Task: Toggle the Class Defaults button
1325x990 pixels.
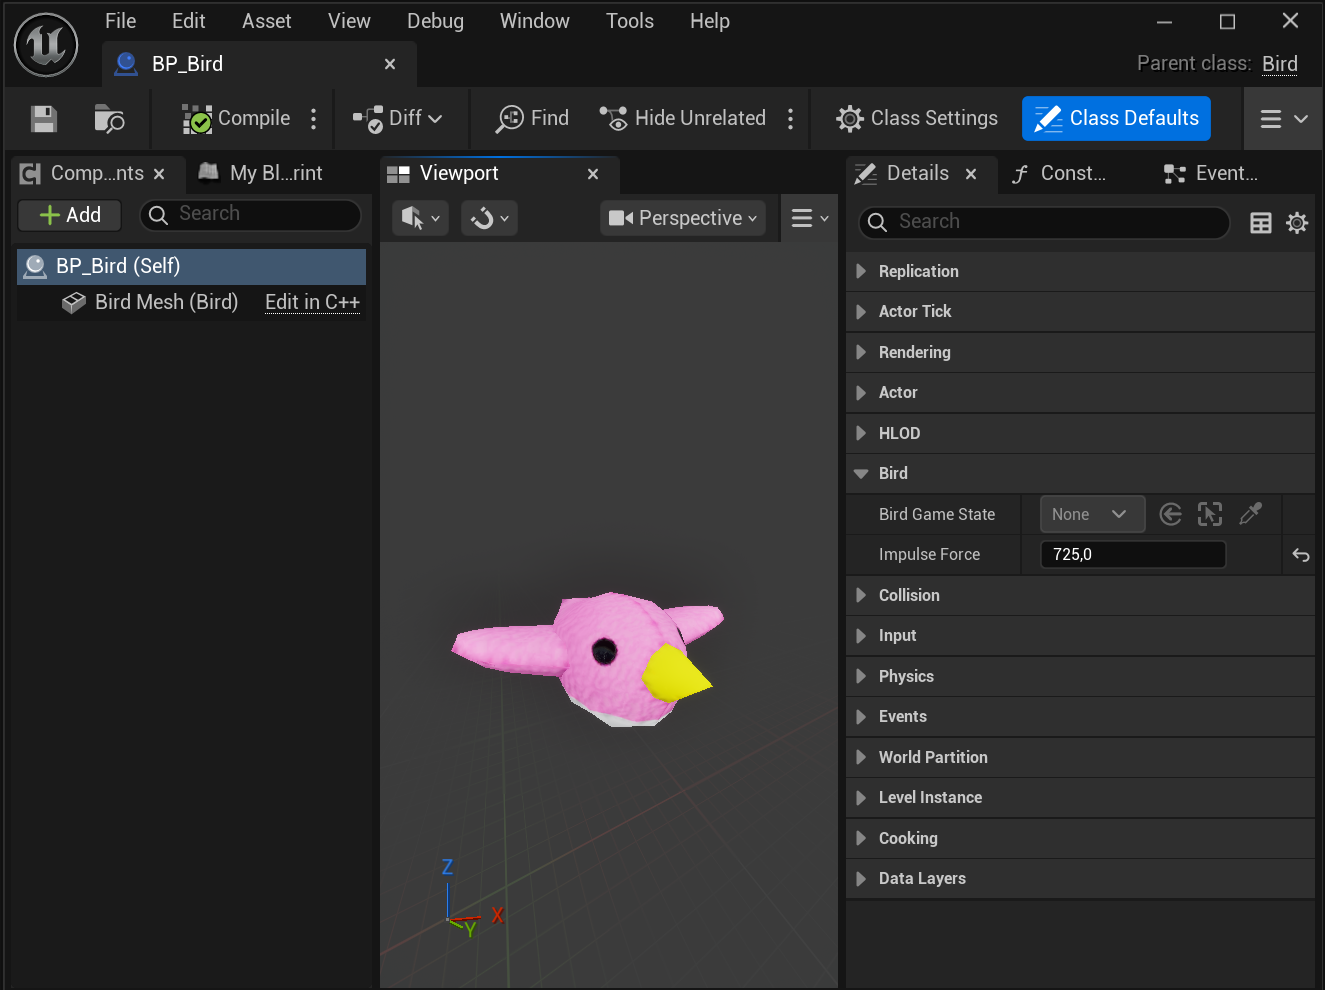Action: pos(1116,118)
